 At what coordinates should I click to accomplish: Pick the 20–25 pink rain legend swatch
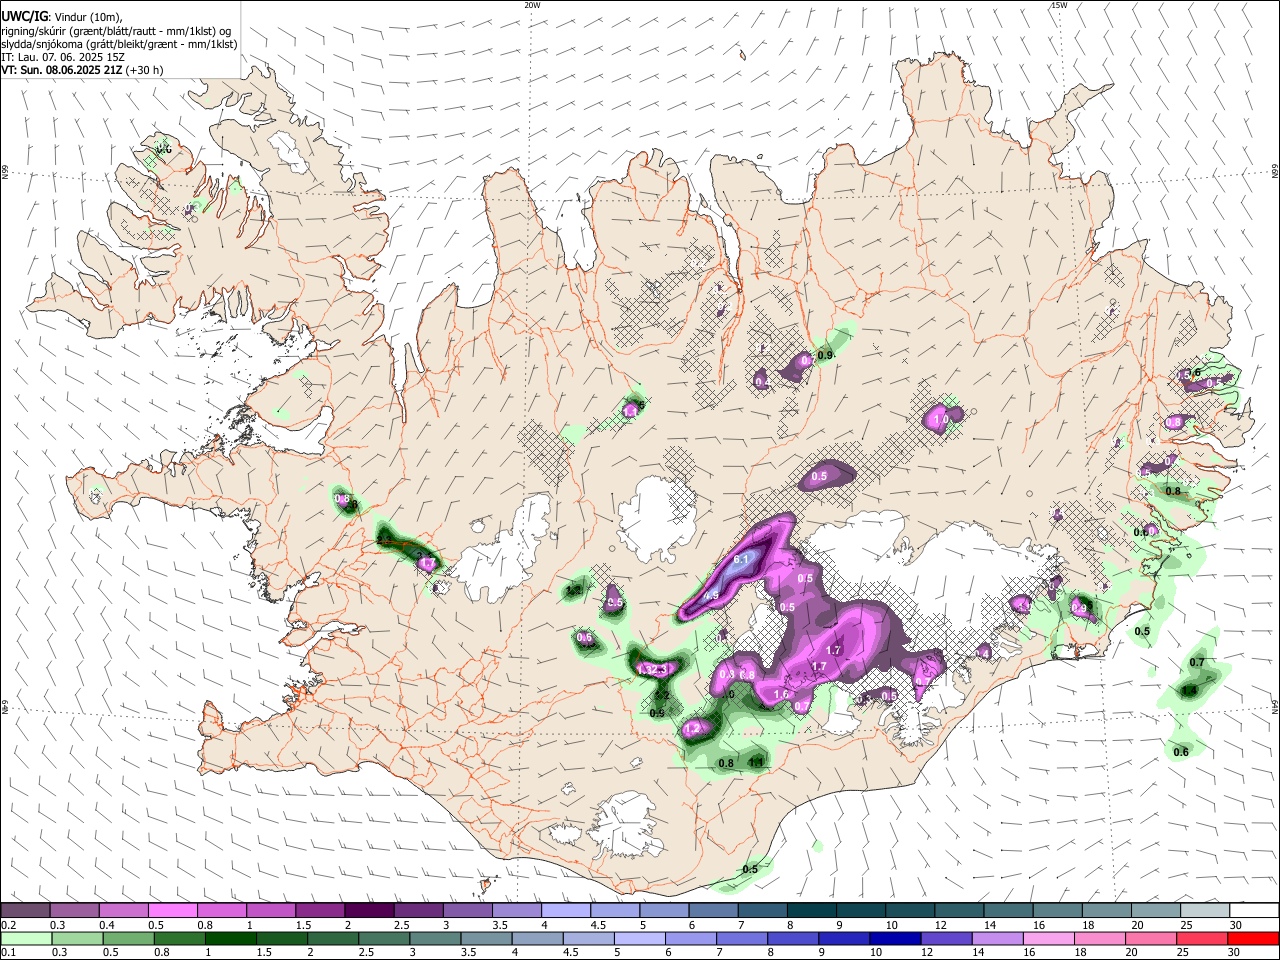pyautogui.click(x=1152, y=938)
